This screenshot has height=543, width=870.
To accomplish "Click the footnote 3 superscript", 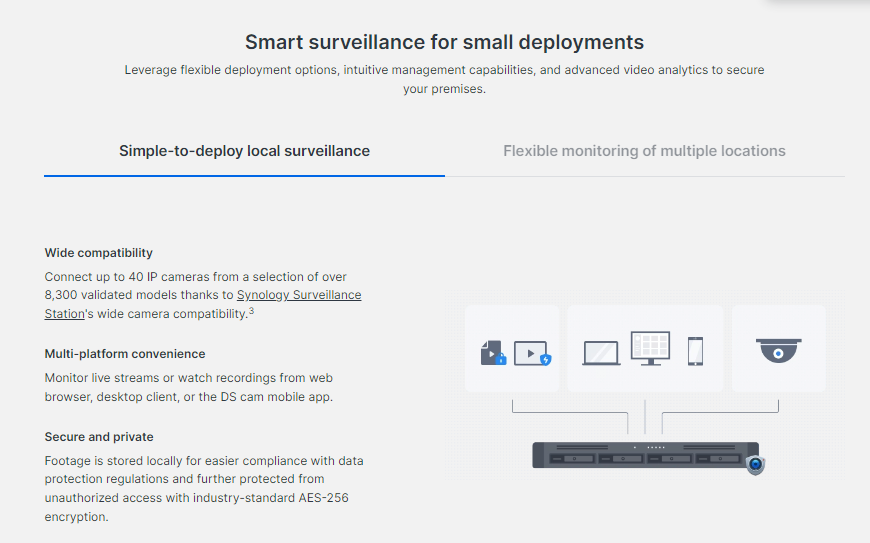I will tap(251, 311).
